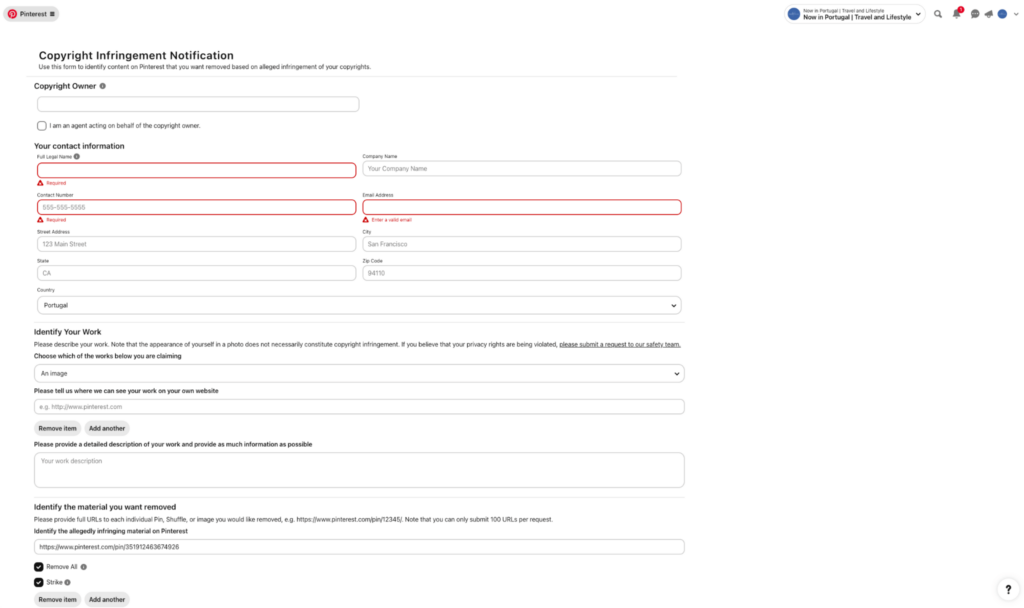Click the safety team request link
This screenshot has height=608, width=1024.
618,343
